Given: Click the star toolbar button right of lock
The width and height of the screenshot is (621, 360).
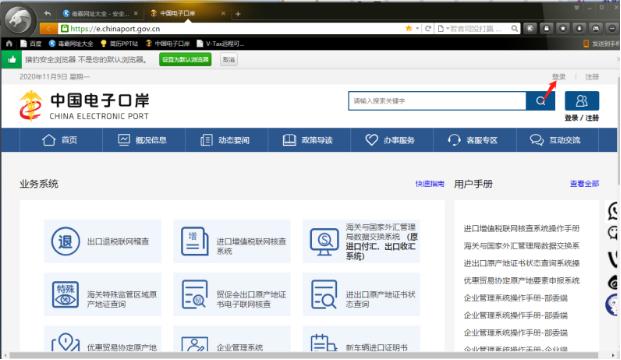Looking at the screenshot, I should (563, 28).
